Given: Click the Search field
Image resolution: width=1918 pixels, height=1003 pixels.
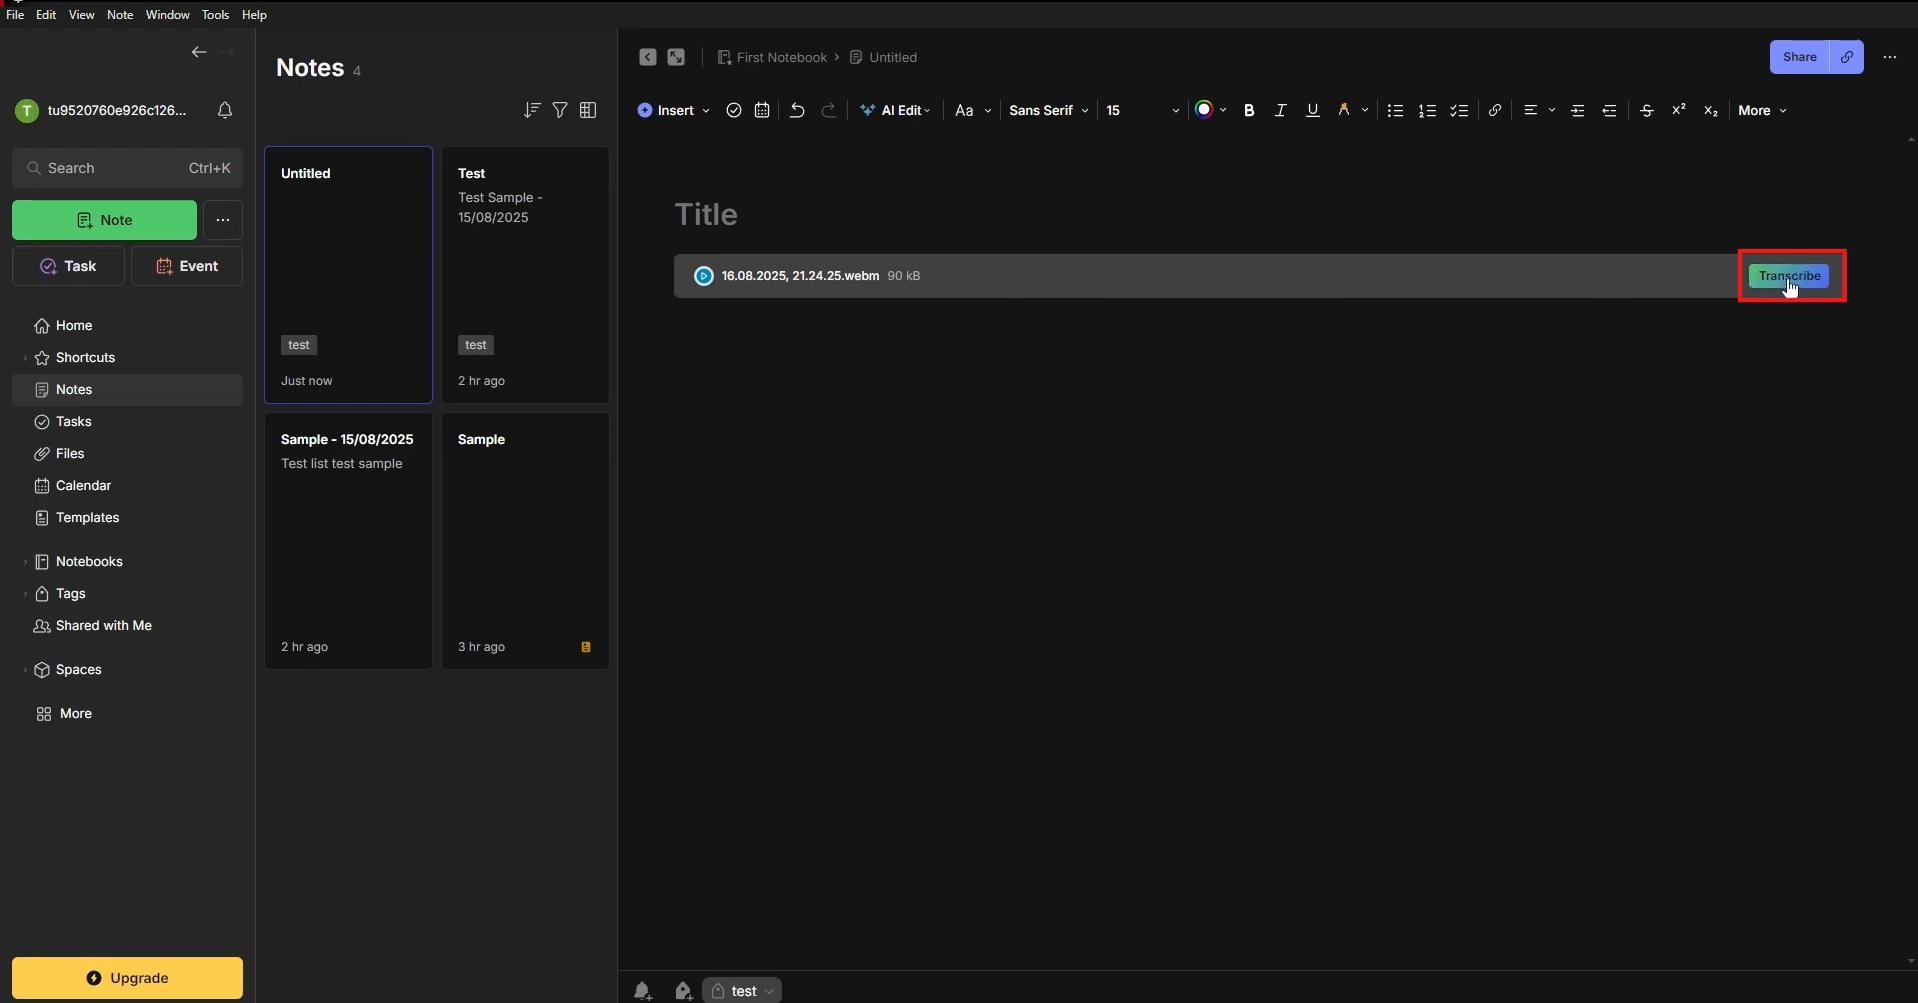Looking at the screenshot, I should (x=128, y=168).
